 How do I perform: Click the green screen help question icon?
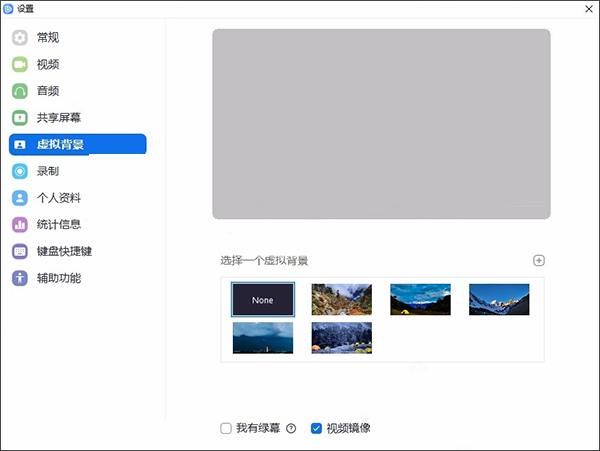click(291, 428)
